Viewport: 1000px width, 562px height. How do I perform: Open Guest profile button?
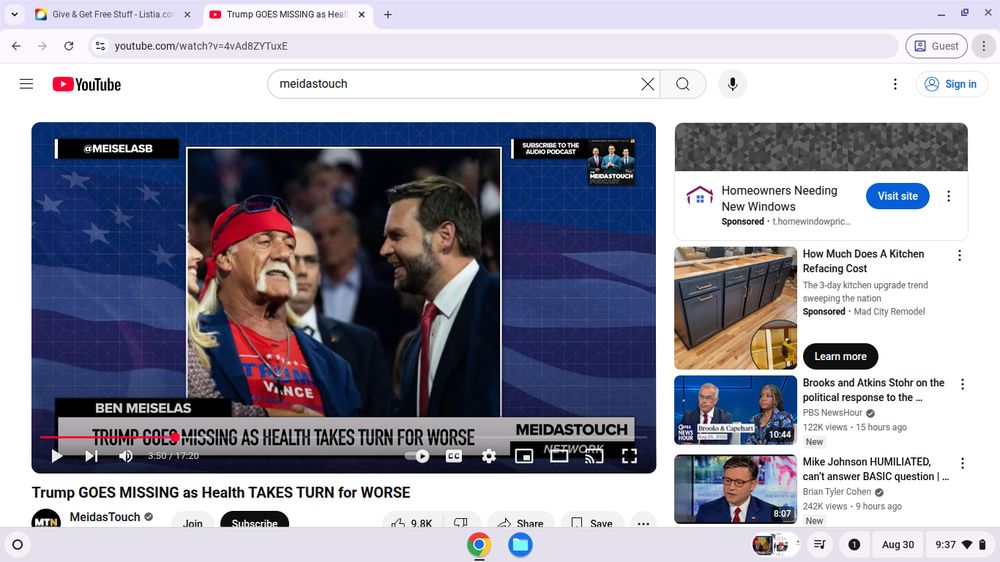click(936, 46)
